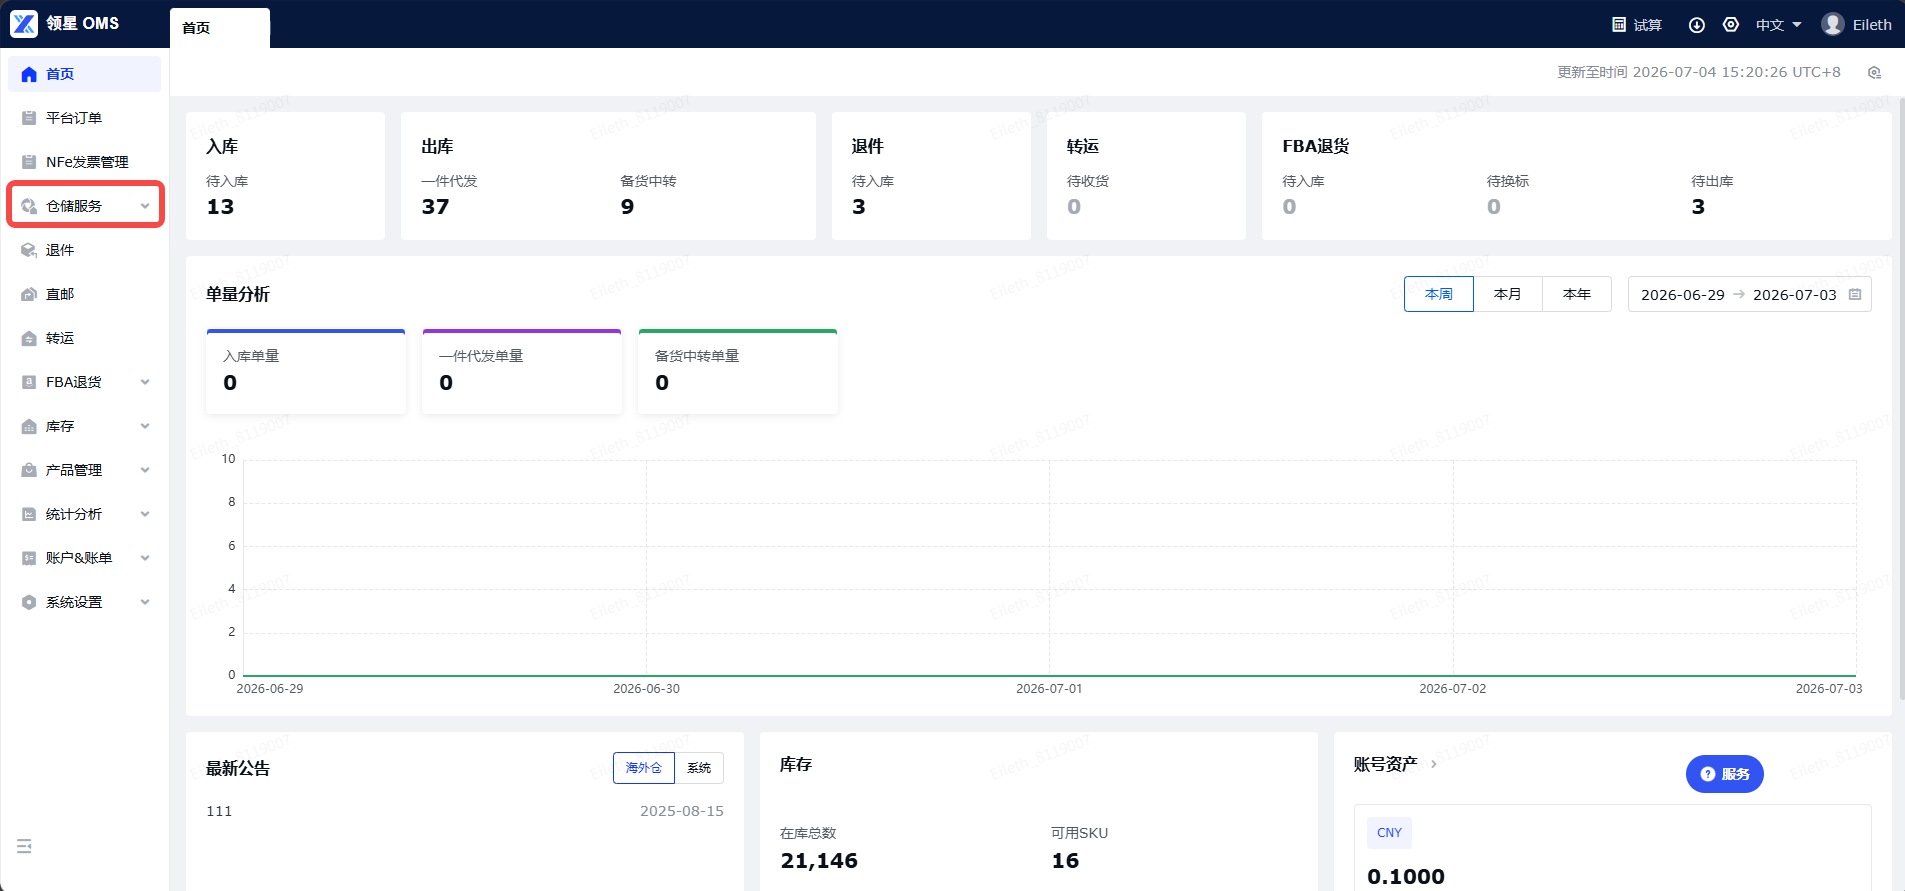This screenshot has height=891, width=1905.
Task: Expand the FBA退货 sidebar submenu
Action: tap(85, 382)
